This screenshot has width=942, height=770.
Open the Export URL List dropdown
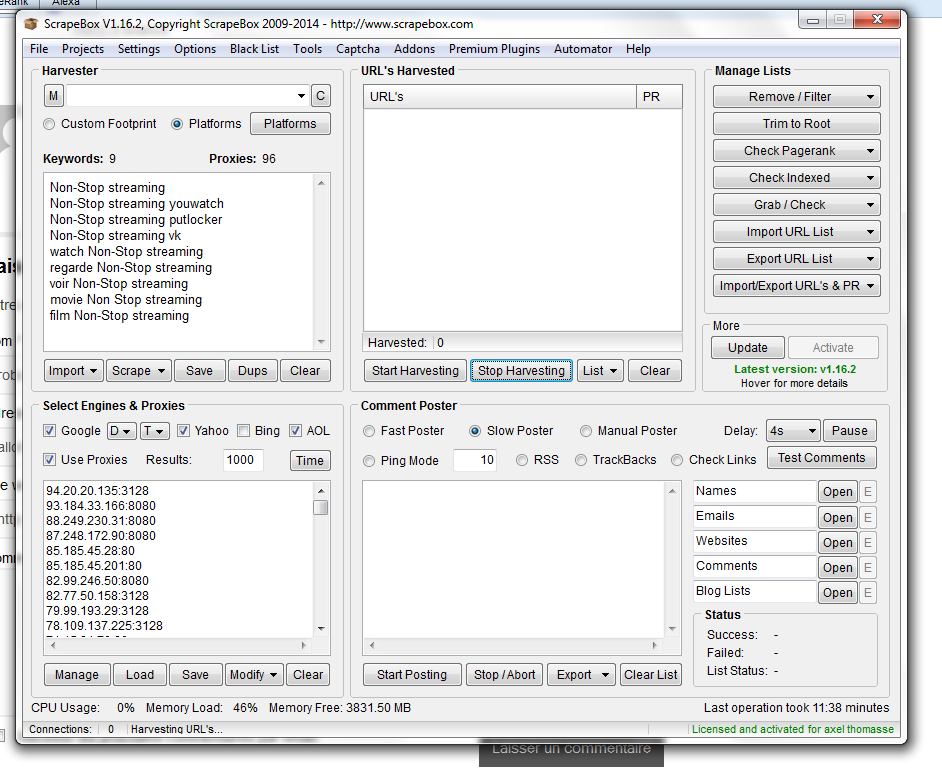(797, 259)
